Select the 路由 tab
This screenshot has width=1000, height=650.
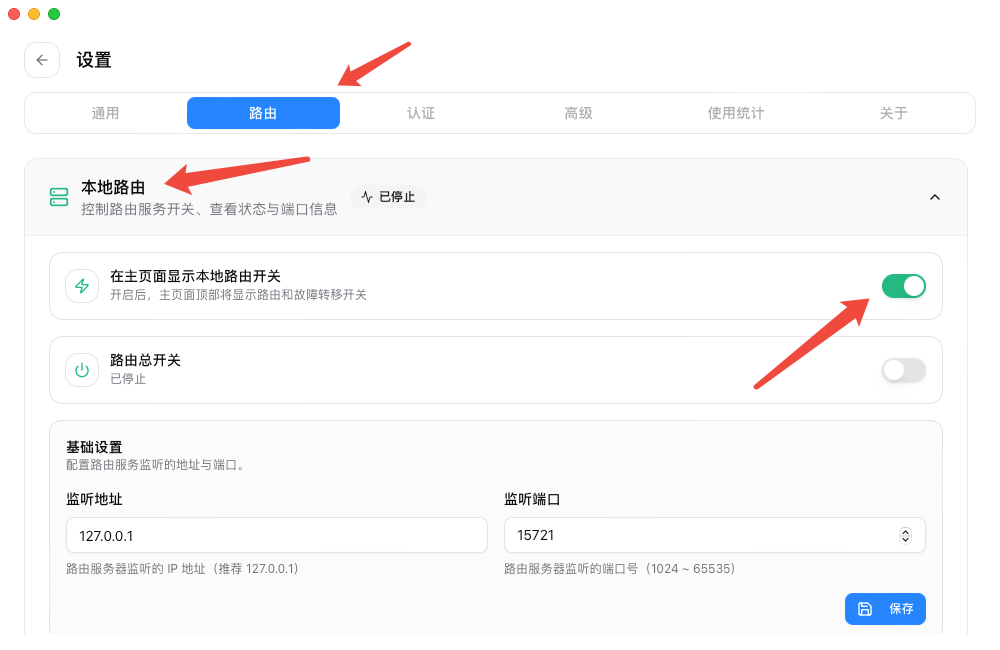(263, 113)
